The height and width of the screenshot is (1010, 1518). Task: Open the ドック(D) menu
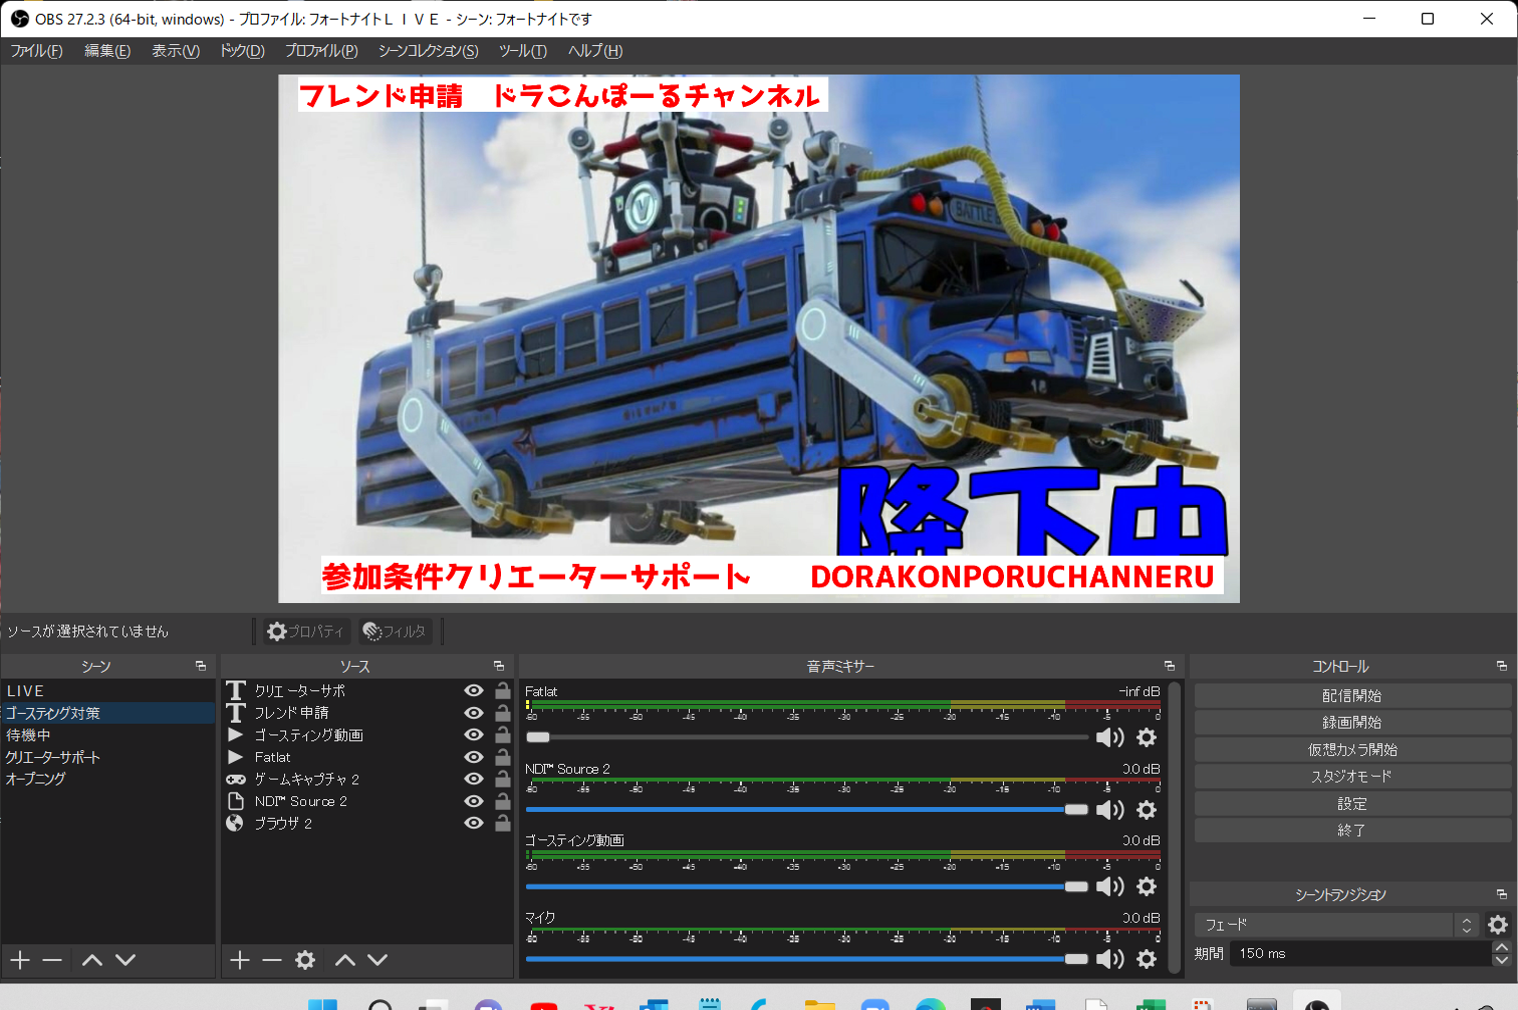click(242, 51)
